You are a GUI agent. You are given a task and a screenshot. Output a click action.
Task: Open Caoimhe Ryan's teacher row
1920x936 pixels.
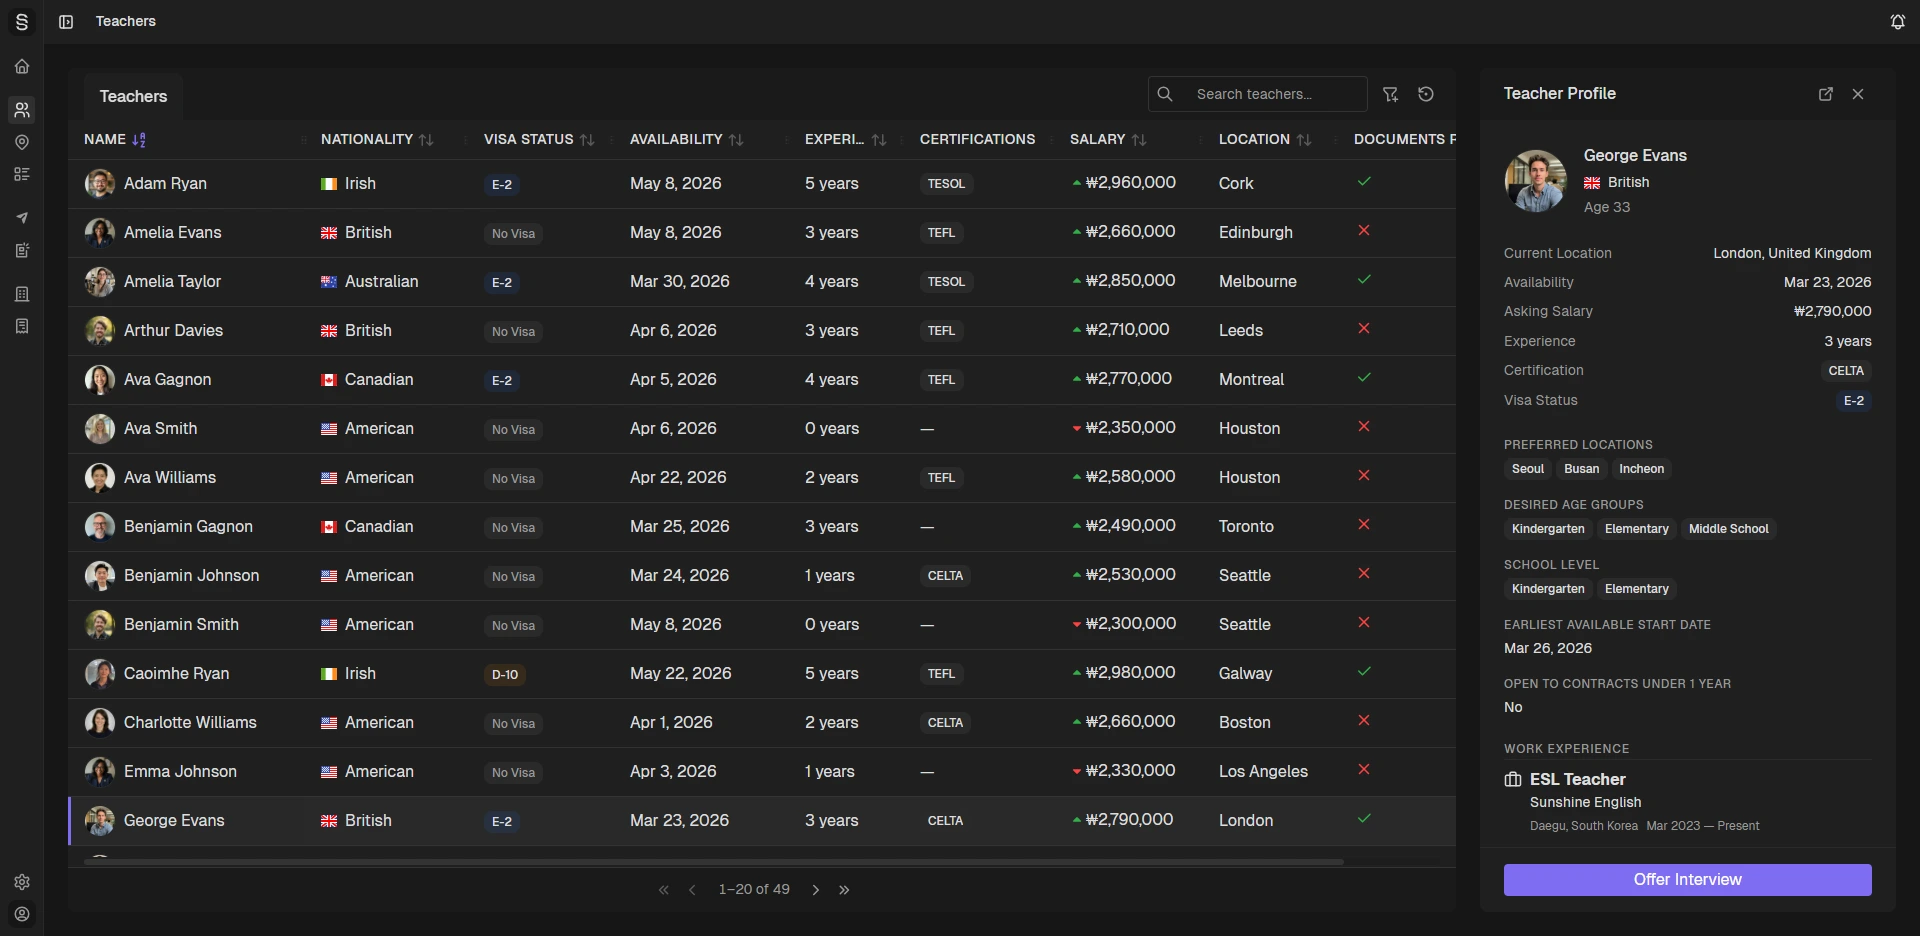click(176, 674)
